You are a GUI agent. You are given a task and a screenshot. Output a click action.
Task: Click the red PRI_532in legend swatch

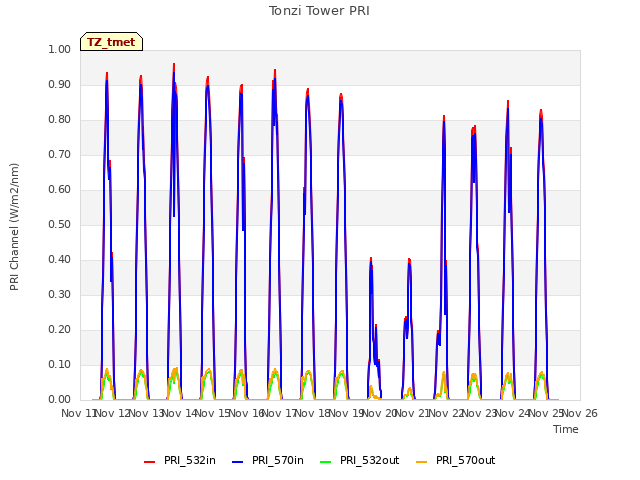pos(150,461)
